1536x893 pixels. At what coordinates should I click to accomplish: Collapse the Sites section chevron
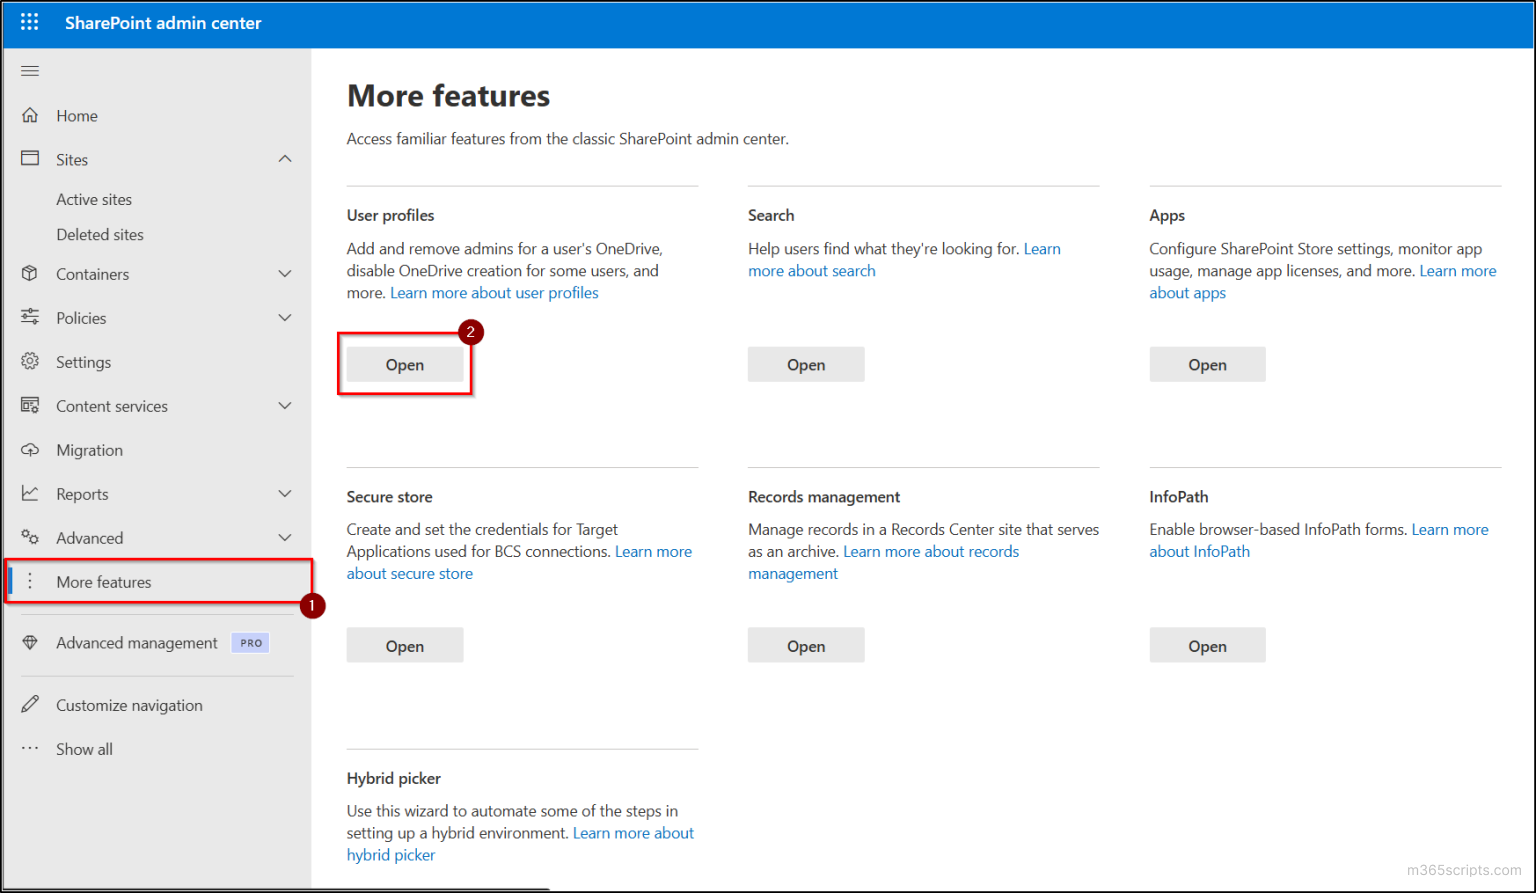(285, 158)
